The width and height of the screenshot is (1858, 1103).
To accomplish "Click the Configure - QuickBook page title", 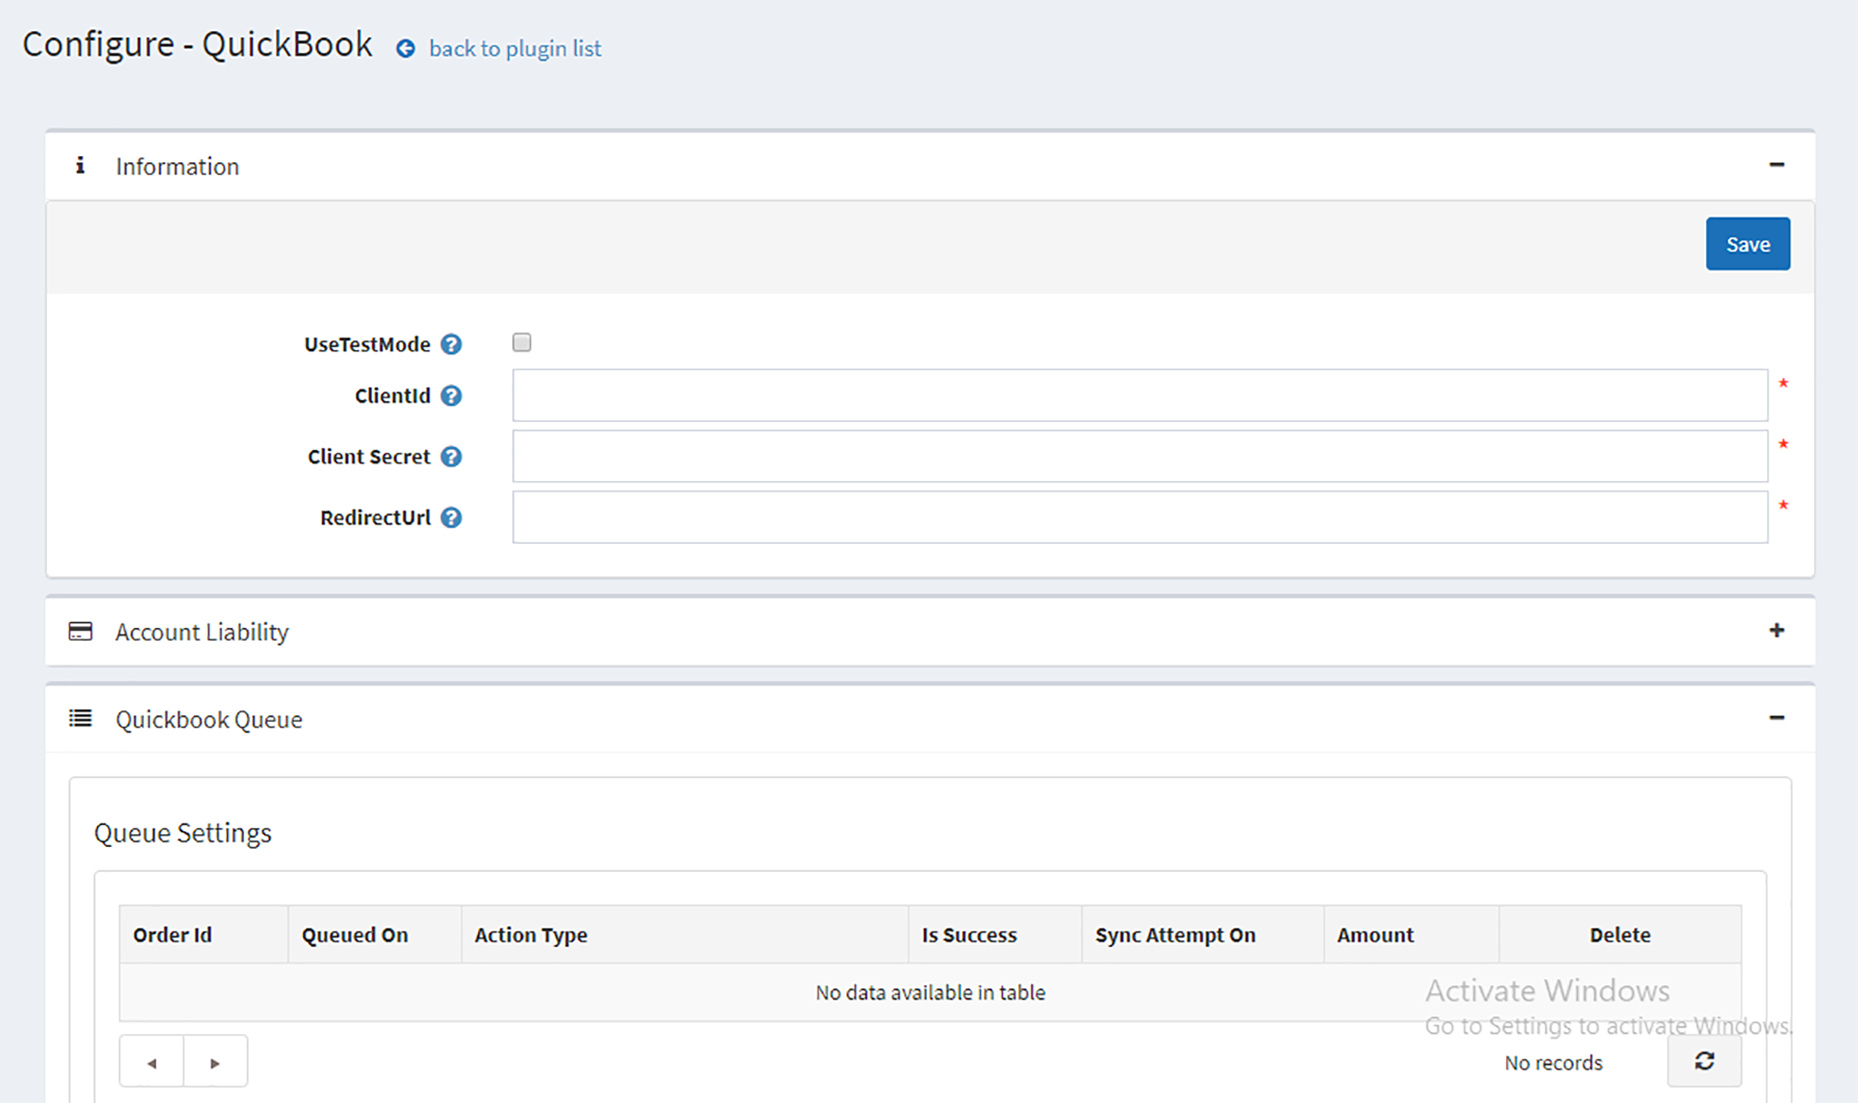I will coord(197,44).
